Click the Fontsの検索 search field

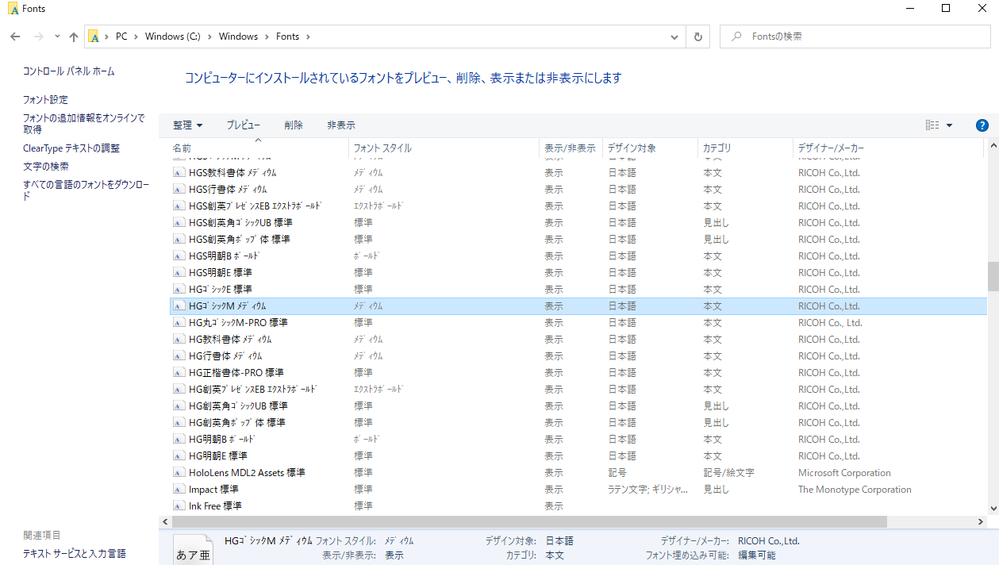pos(855,37)
